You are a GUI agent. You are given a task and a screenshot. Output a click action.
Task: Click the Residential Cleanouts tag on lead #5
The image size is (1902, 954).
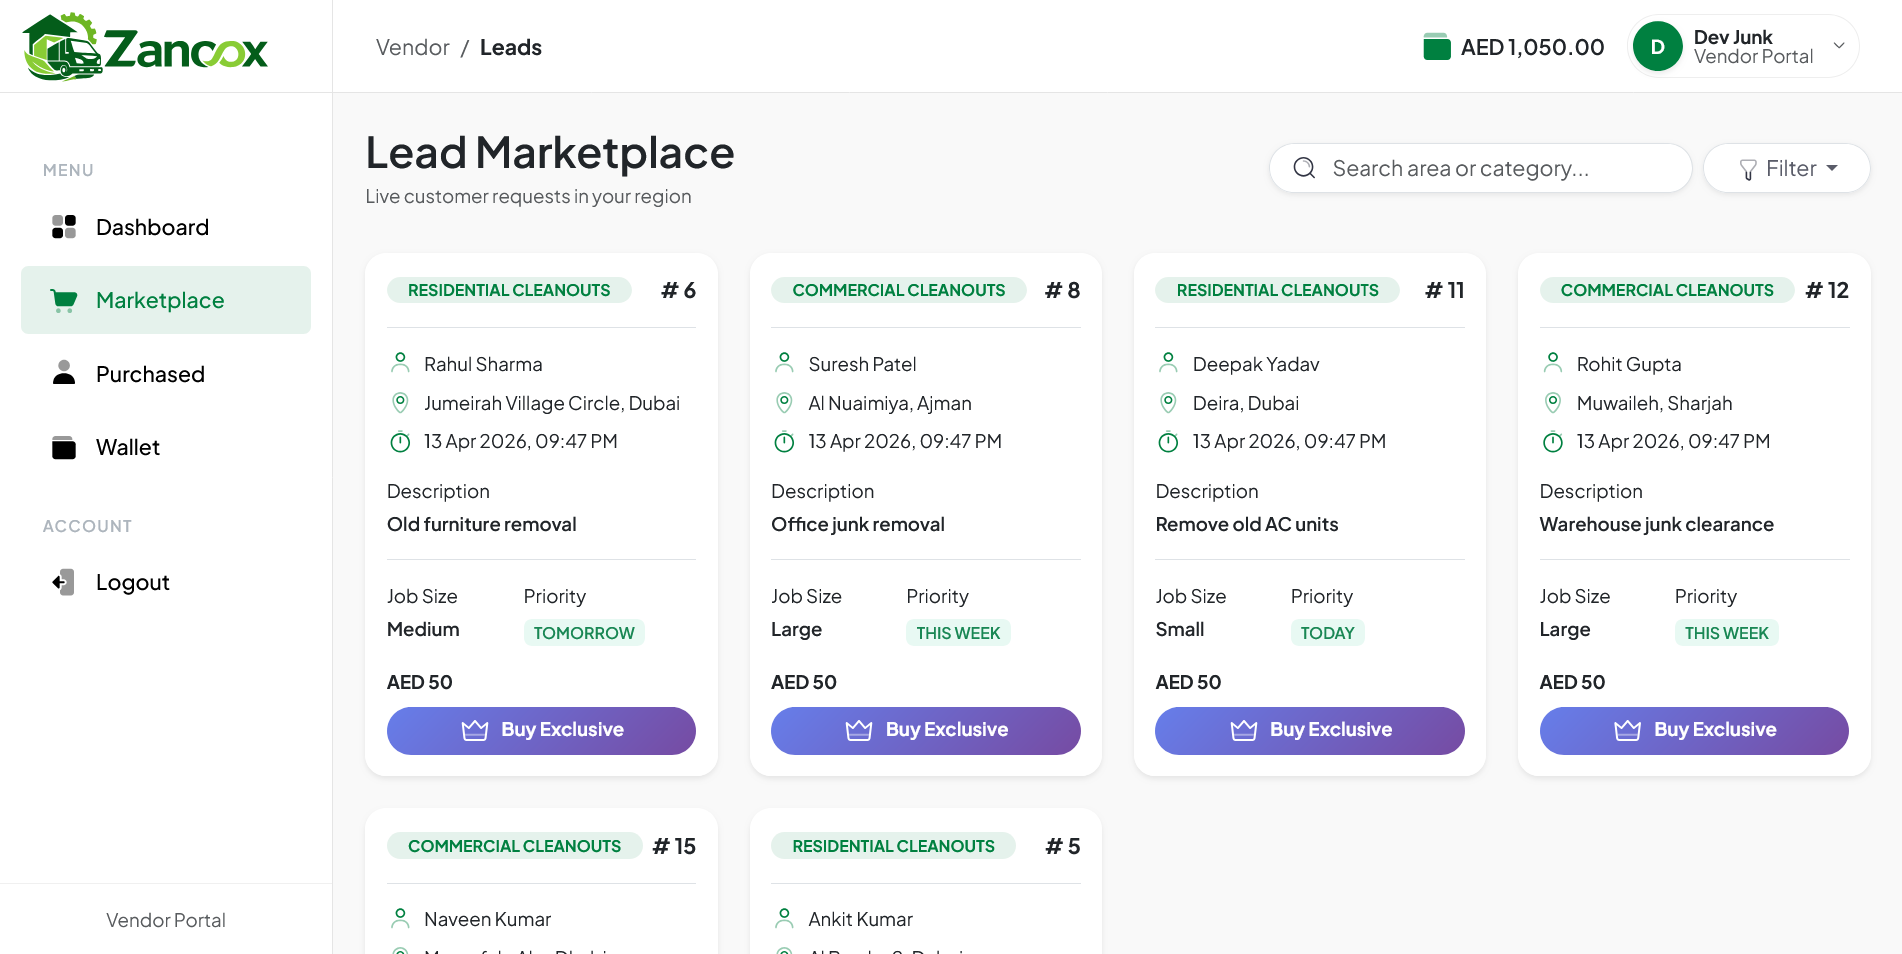pyautogui.click(x=893, y=846)
